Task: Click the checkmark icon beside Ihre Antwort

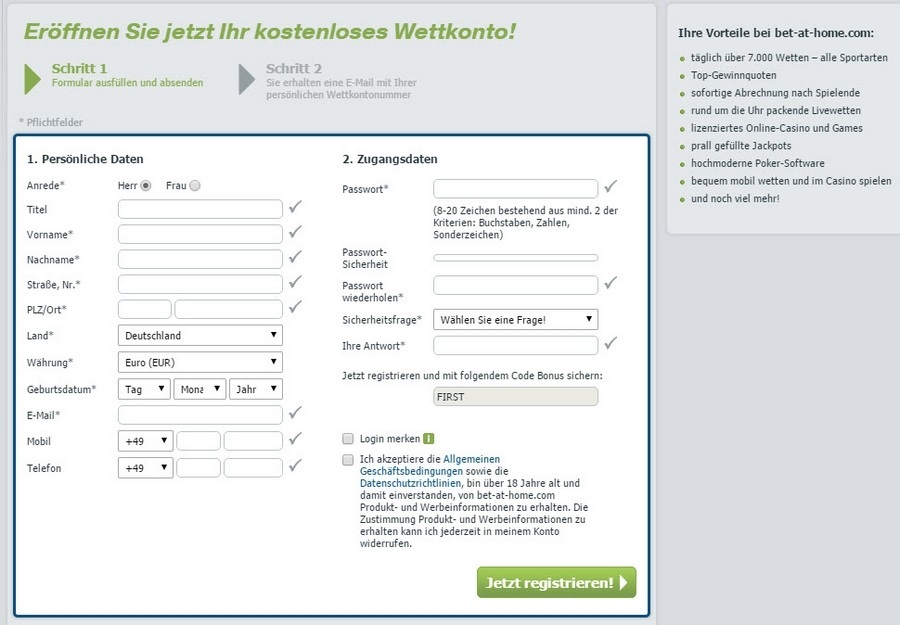Action: 611,343
